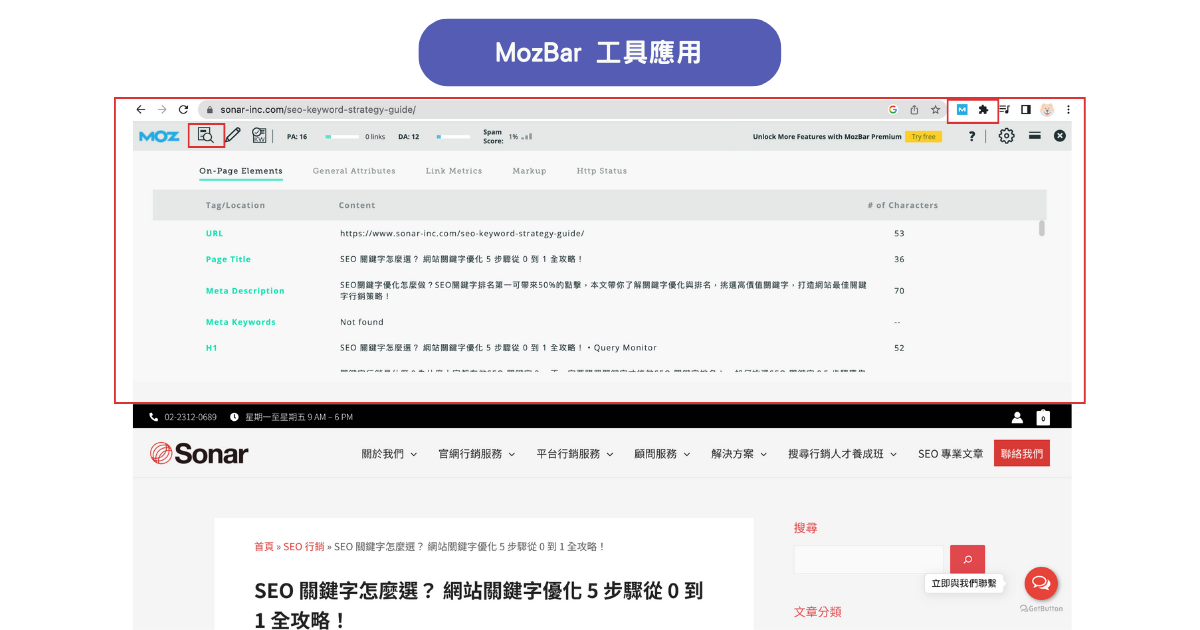Screen dimensions: 1200x630
Task: Open the SEO 行銷 breadcrumb link
Action: [x=303, y=546]
